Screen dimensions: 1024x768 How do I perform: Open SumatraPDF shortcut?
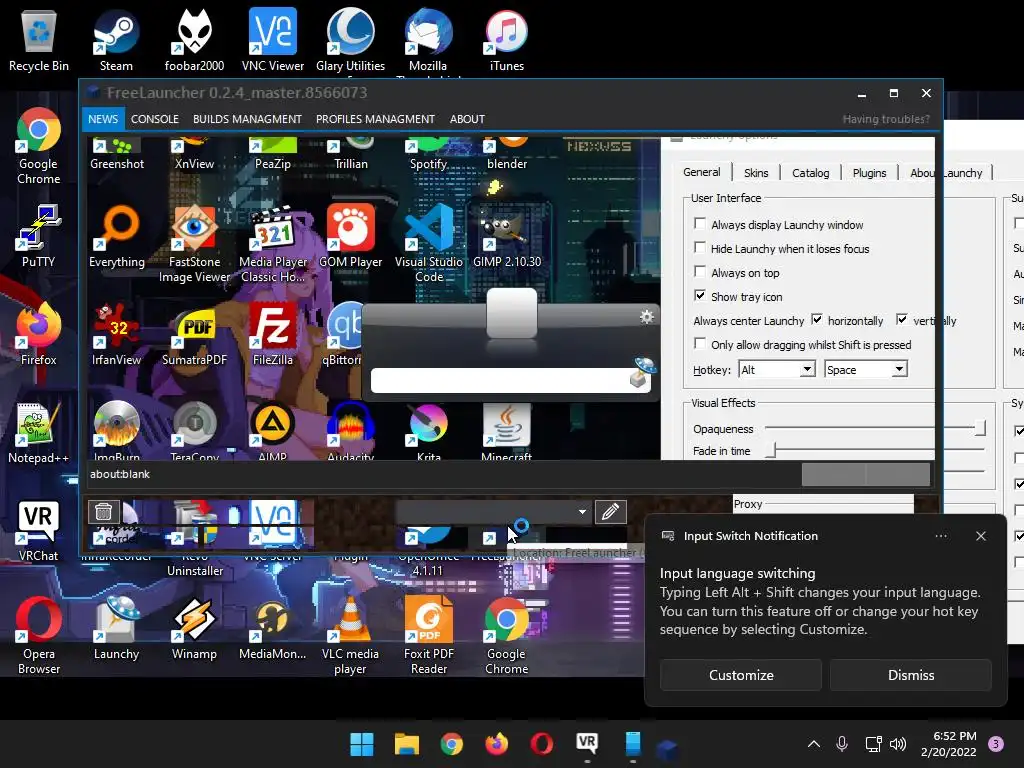pos(194,334)
